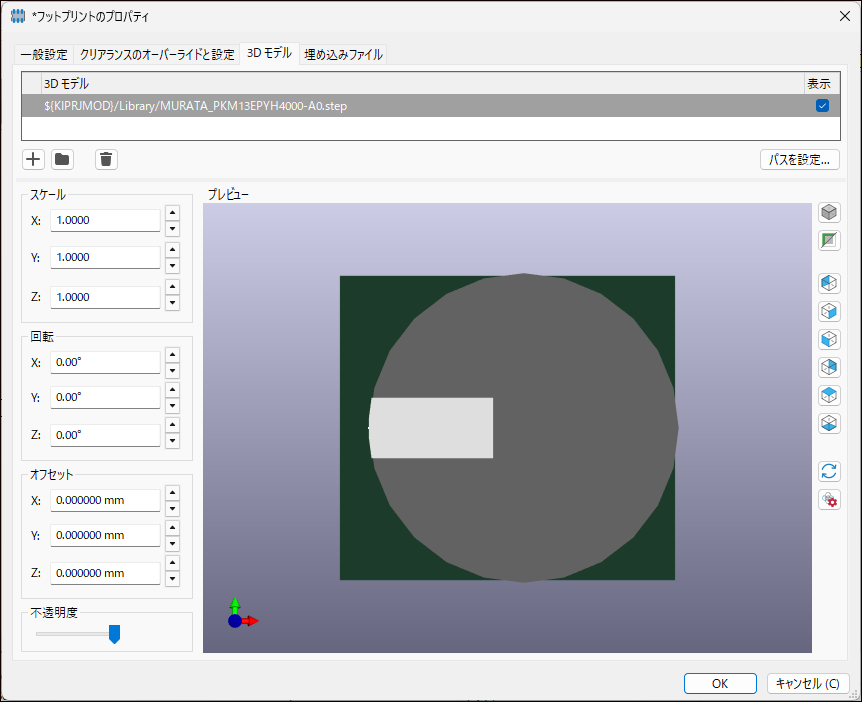Add a new 3D model row
This screenshot has height=702, width=862.
click(x=33, y=159)
